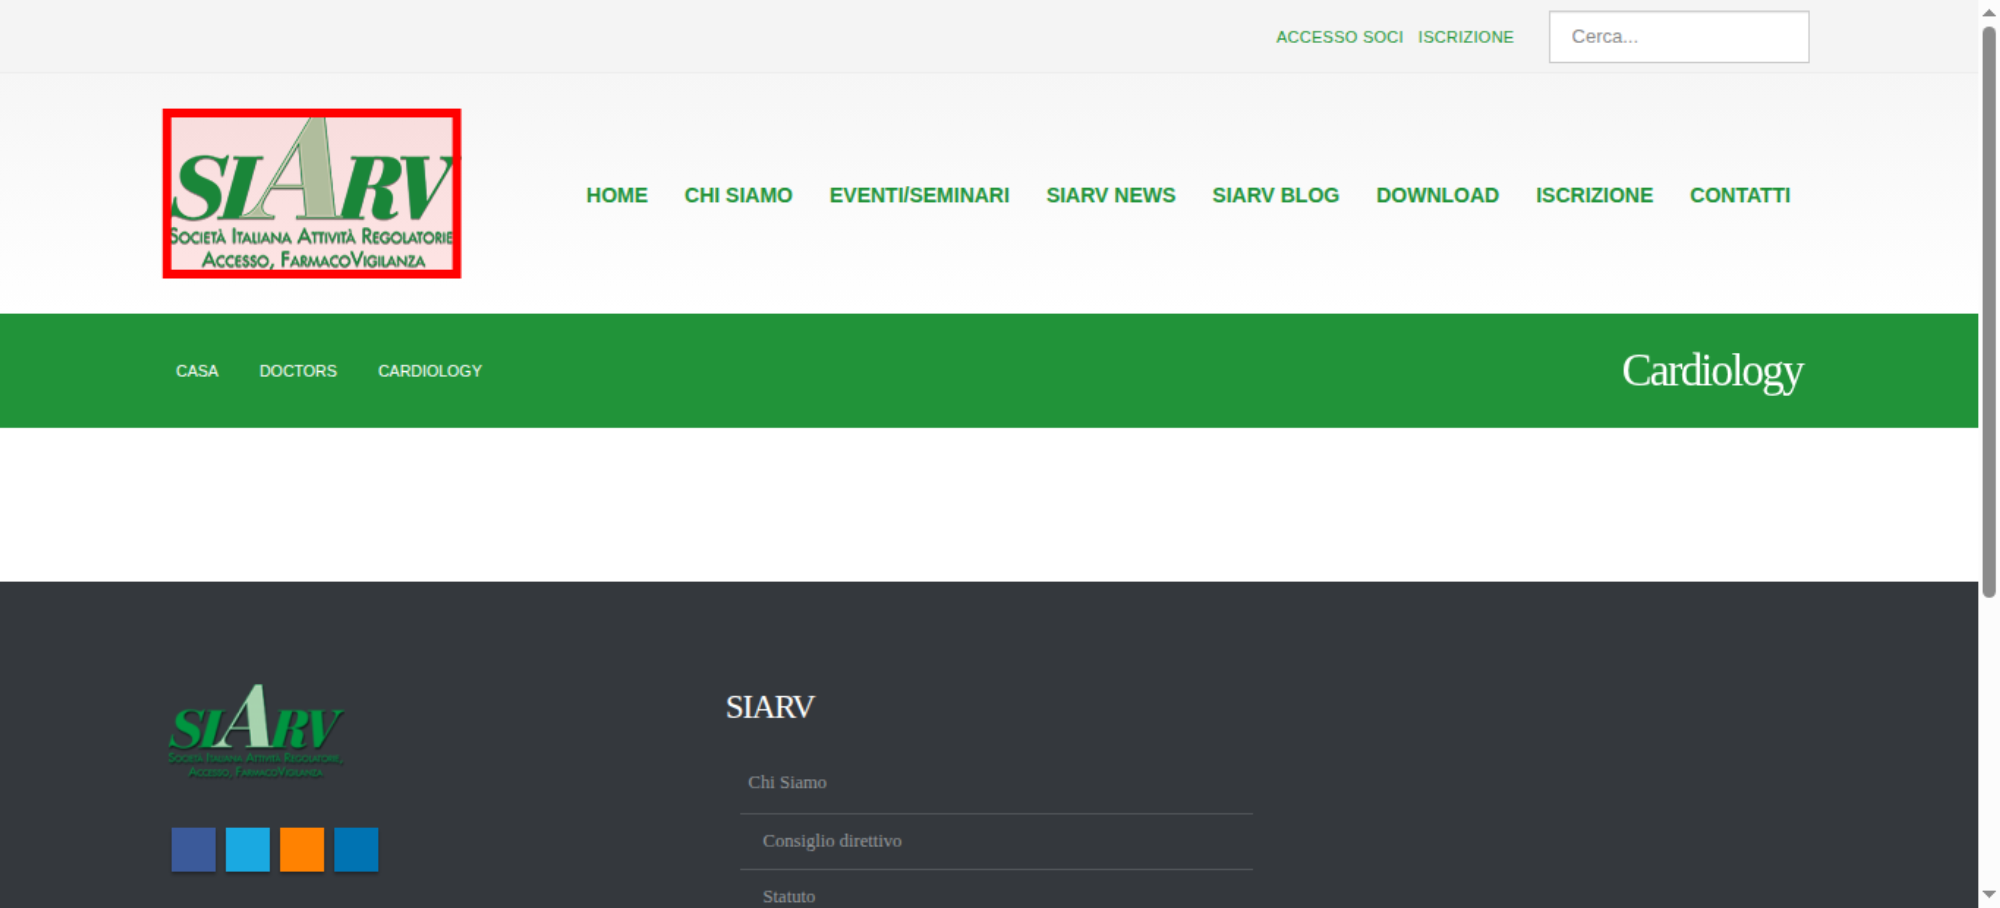Go to HOME in main navigation

coord(617,195)
